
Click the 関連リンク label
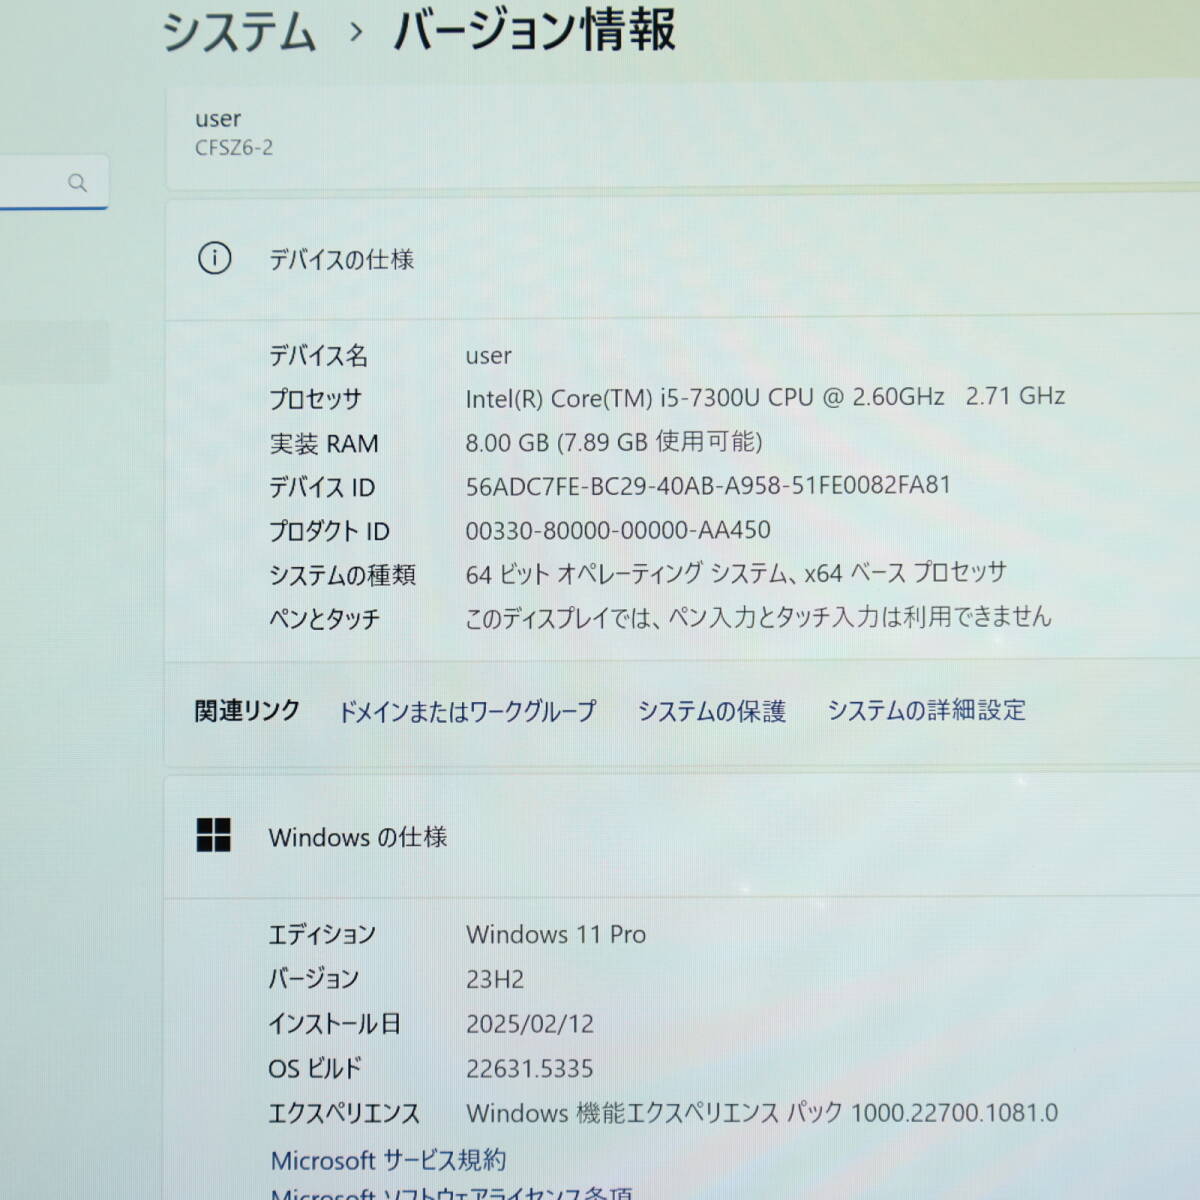(247, 711)
